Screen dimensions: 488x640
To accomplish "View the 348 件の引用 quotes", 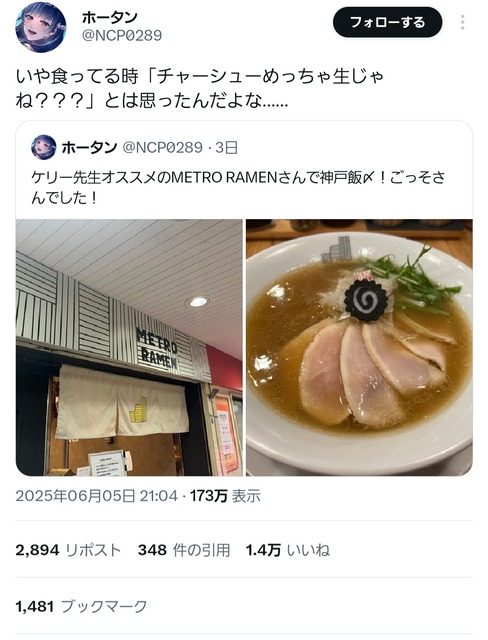I will [184, 550].
